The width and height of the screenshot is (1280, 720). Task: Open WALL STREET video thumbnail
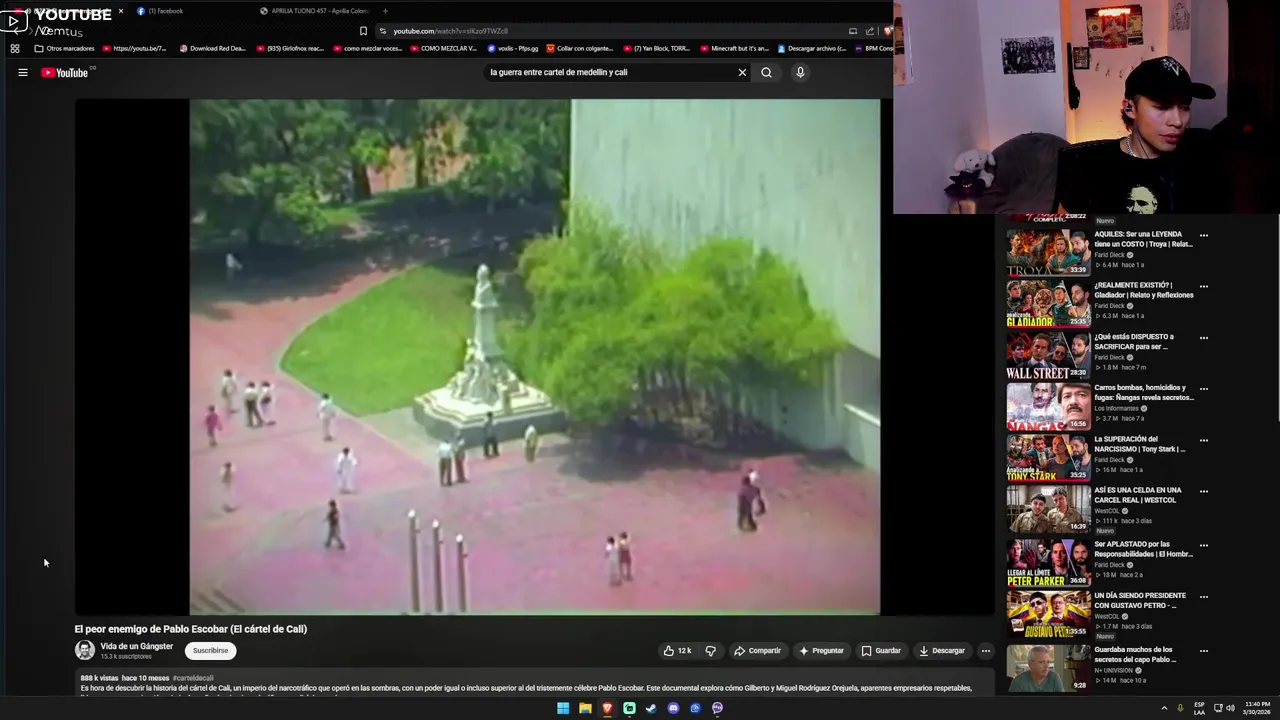coord(1048,356)
